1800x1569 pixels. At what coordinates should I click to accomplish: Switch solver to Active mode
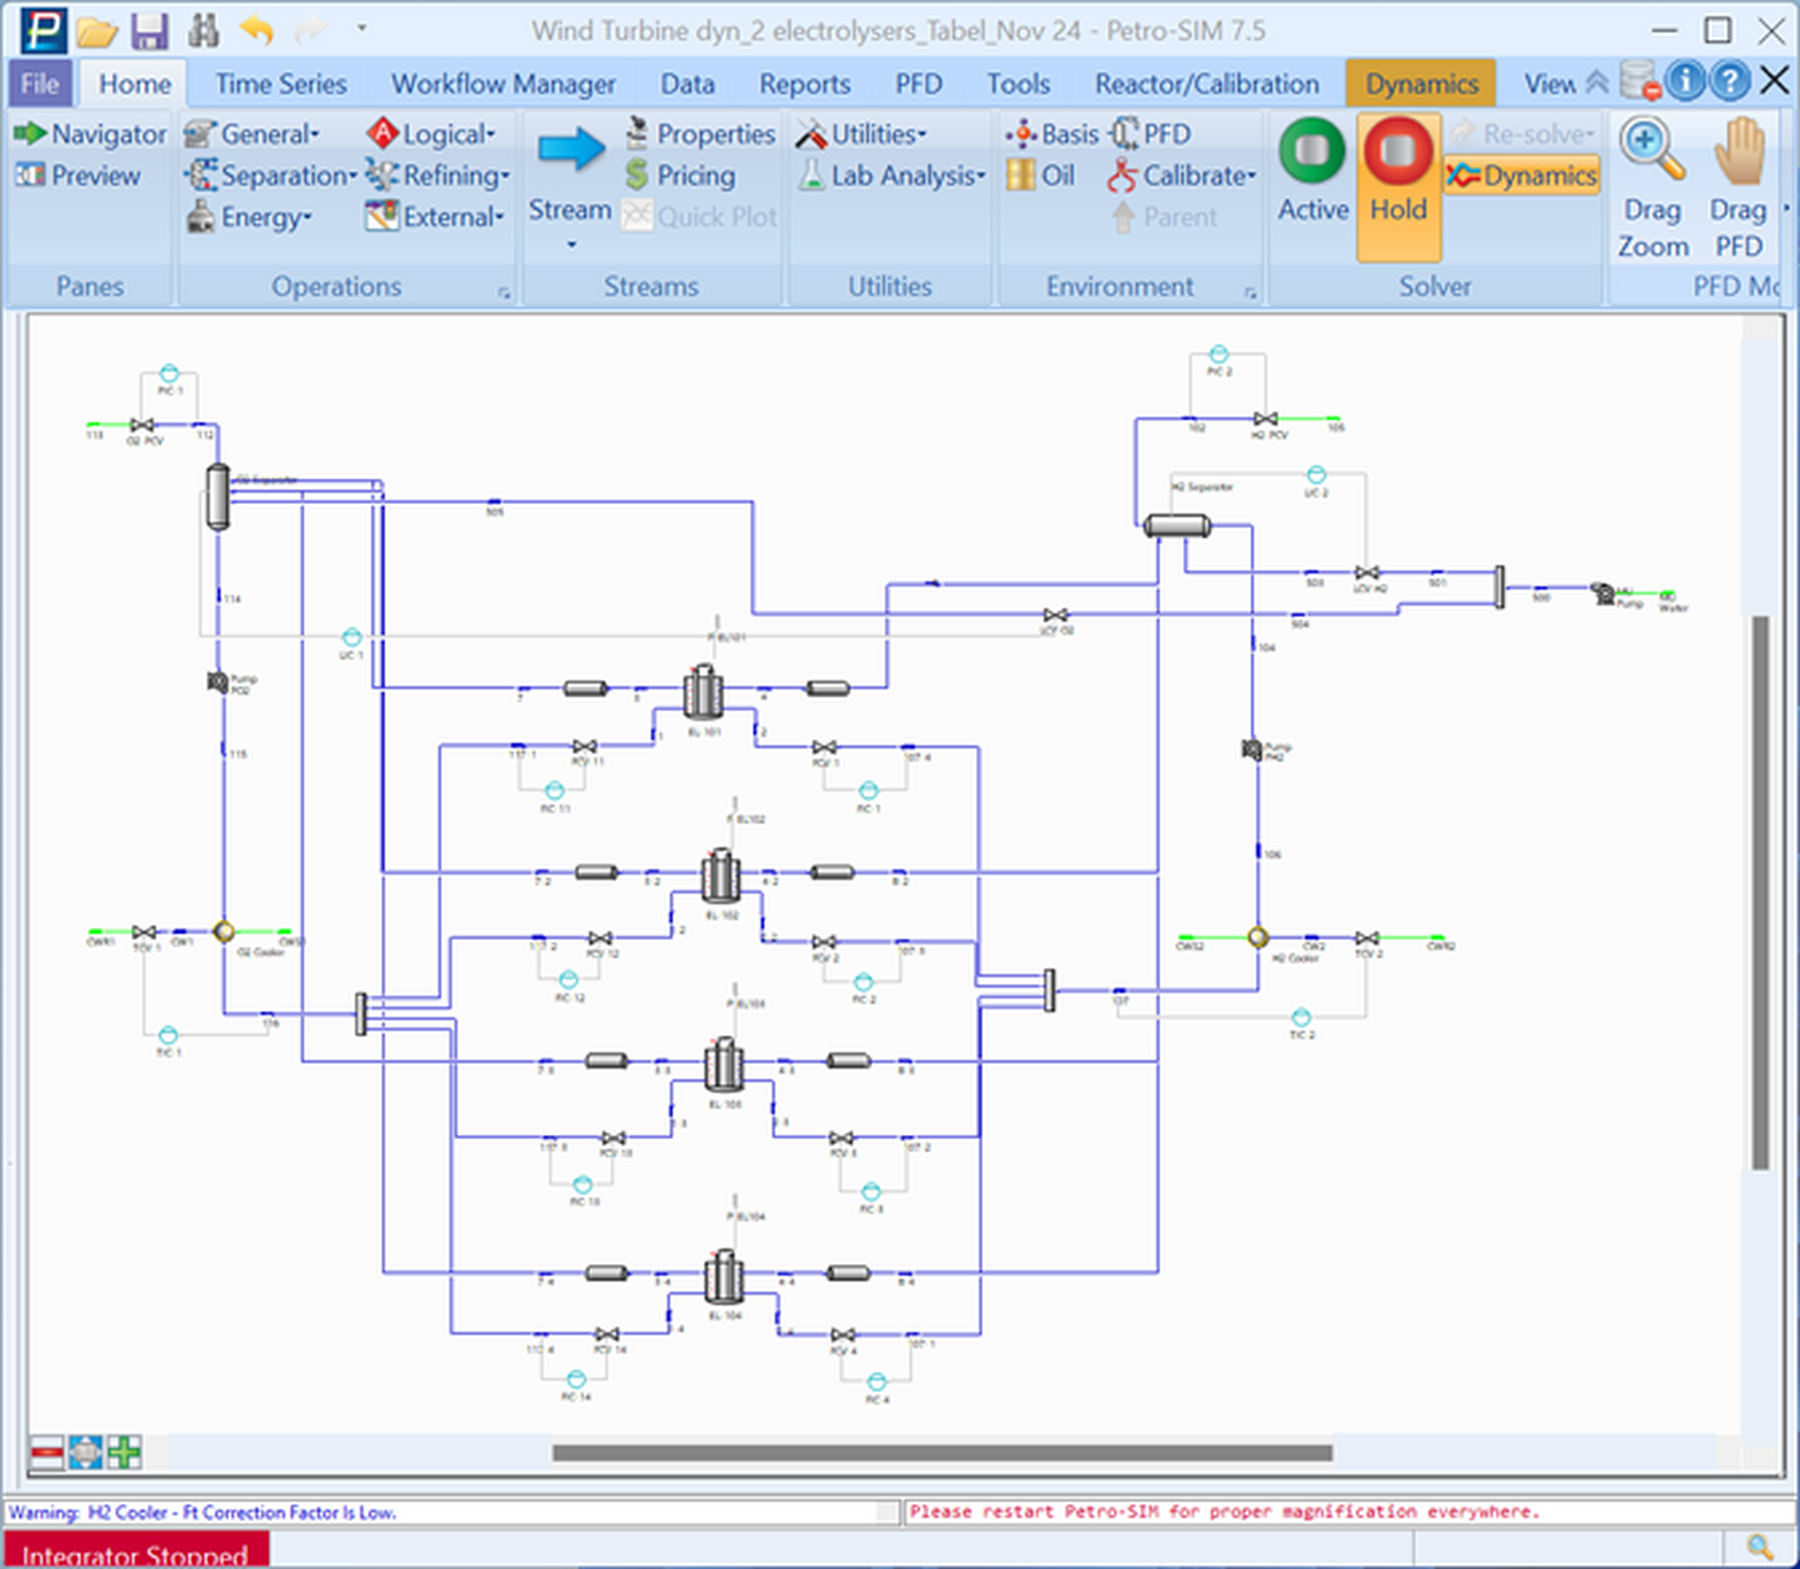coord(1313,170)
